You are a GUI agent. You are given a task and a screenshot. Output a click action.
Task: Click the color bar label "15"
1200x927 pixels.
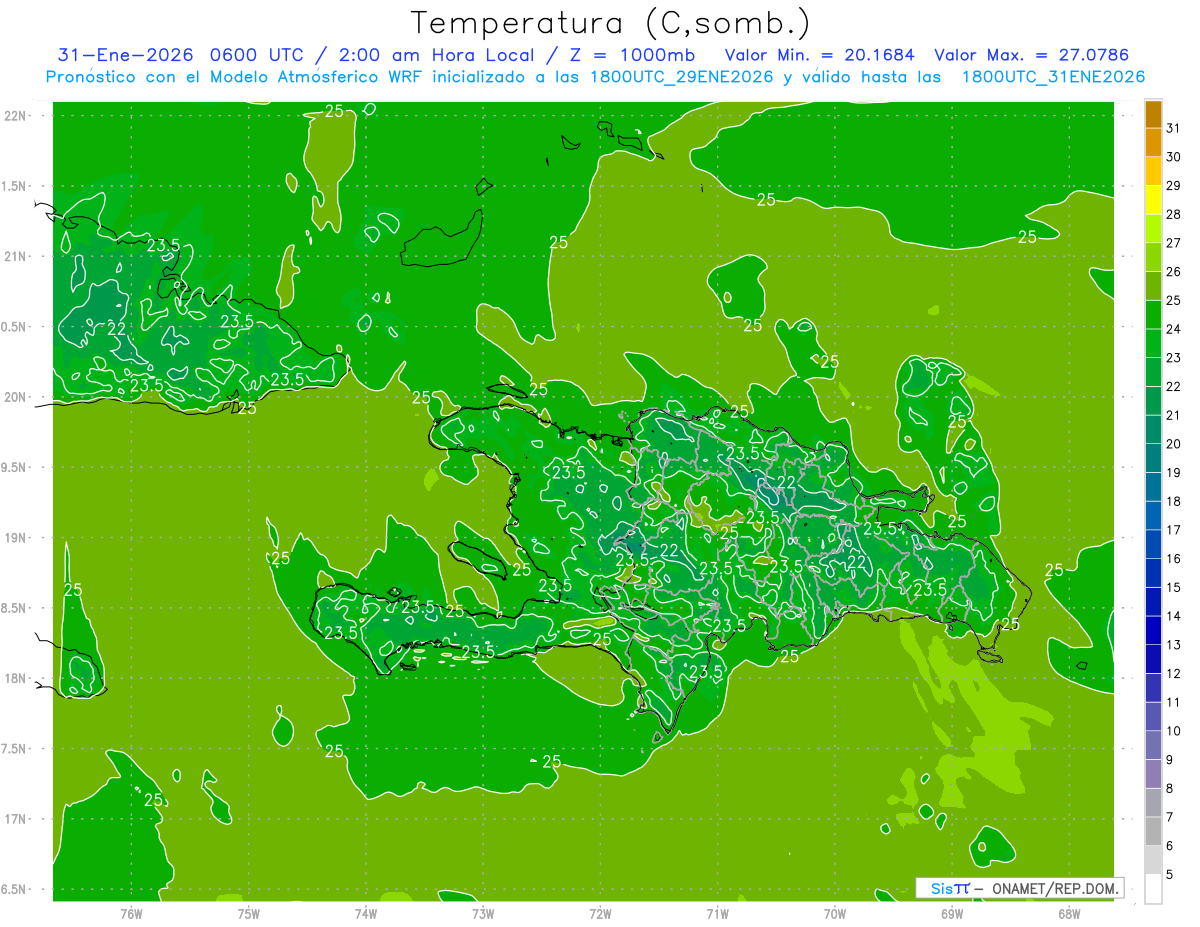click(1173, 587)
